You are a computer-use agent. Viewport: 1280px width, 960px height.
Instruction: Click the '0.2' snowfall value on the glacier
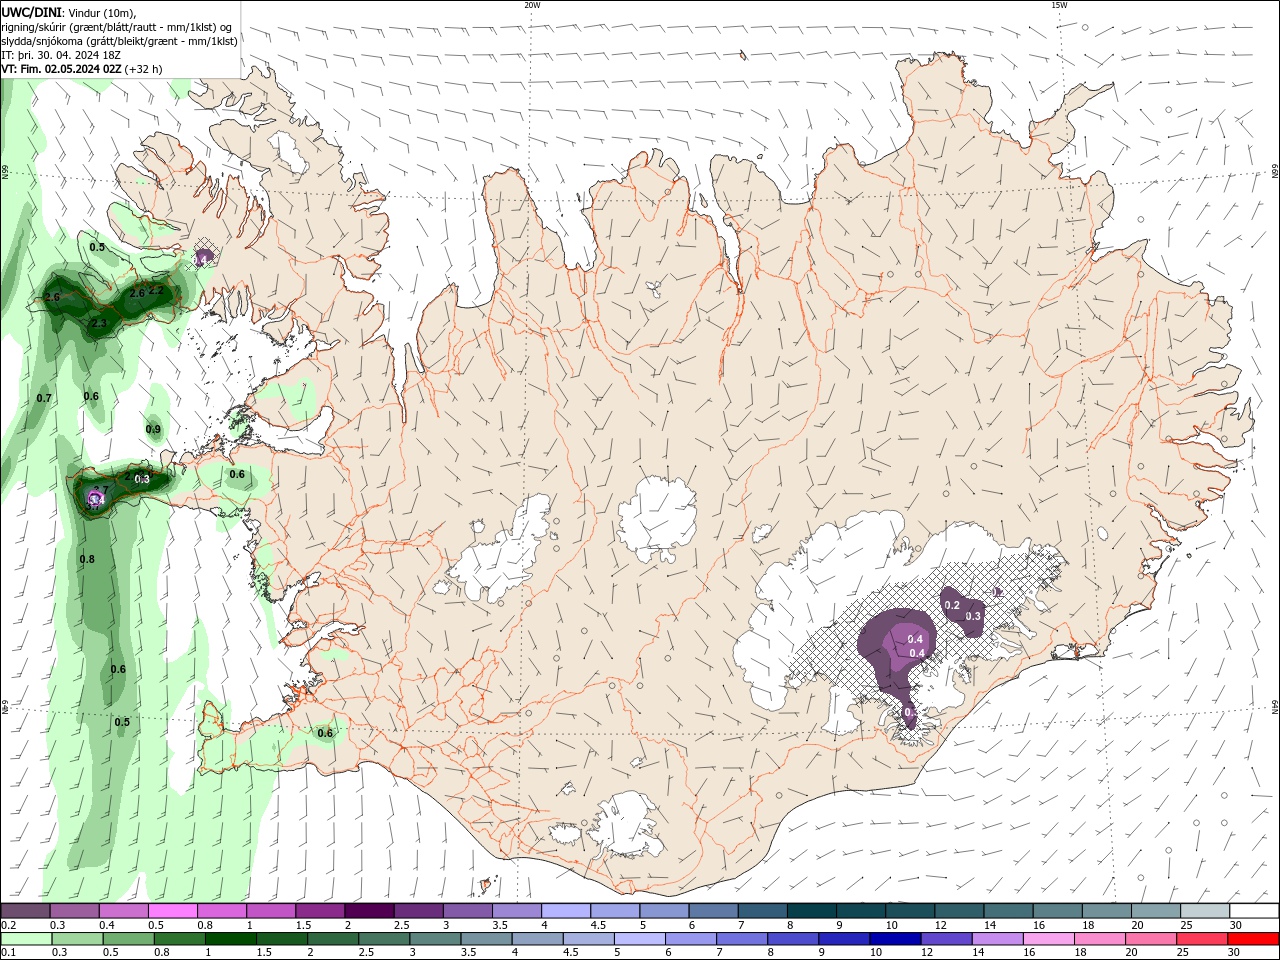(952, 606)
